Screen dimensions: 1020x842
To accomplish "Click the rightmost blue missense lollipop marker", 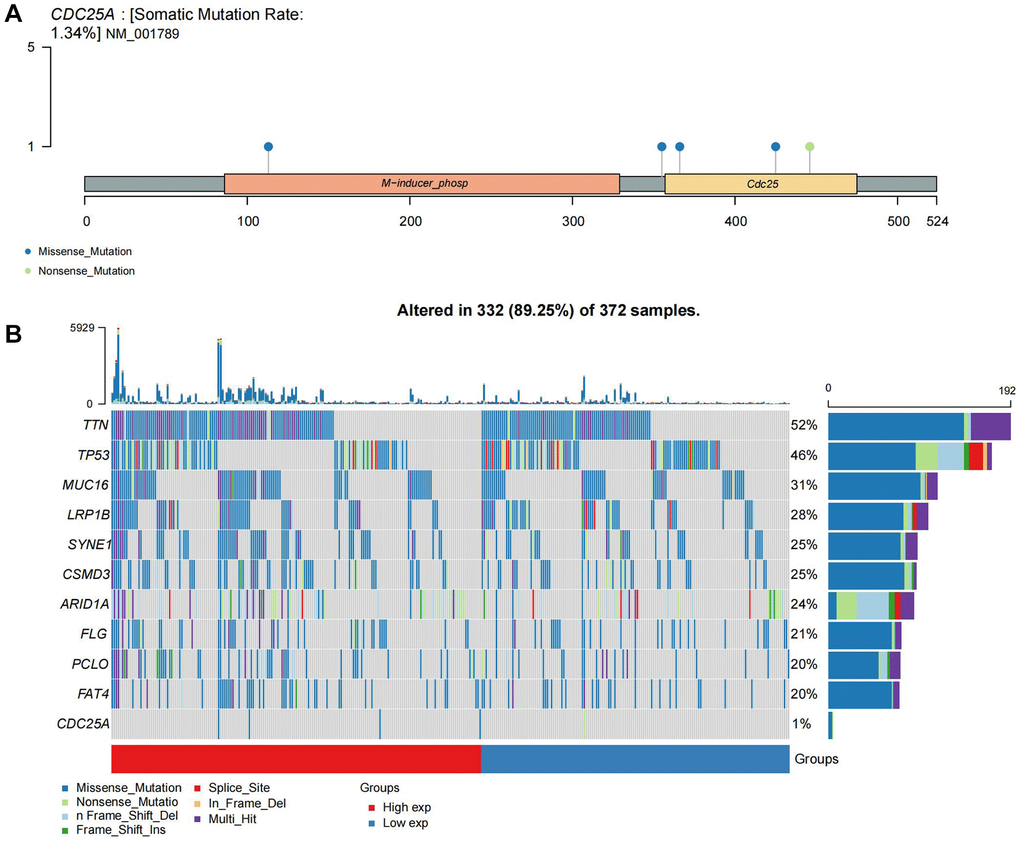I will (776, 146).
